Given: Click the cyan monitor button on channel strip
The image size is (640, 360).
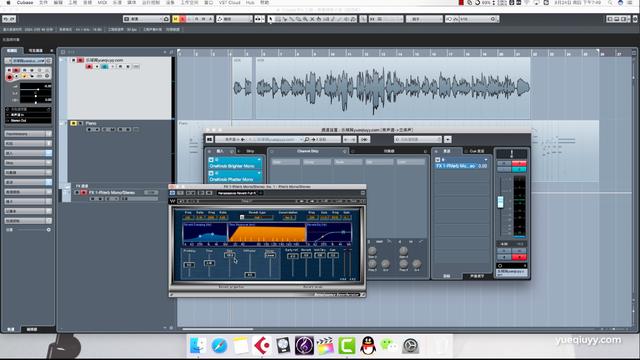Looking at the screenshot, I should [519, 169].
